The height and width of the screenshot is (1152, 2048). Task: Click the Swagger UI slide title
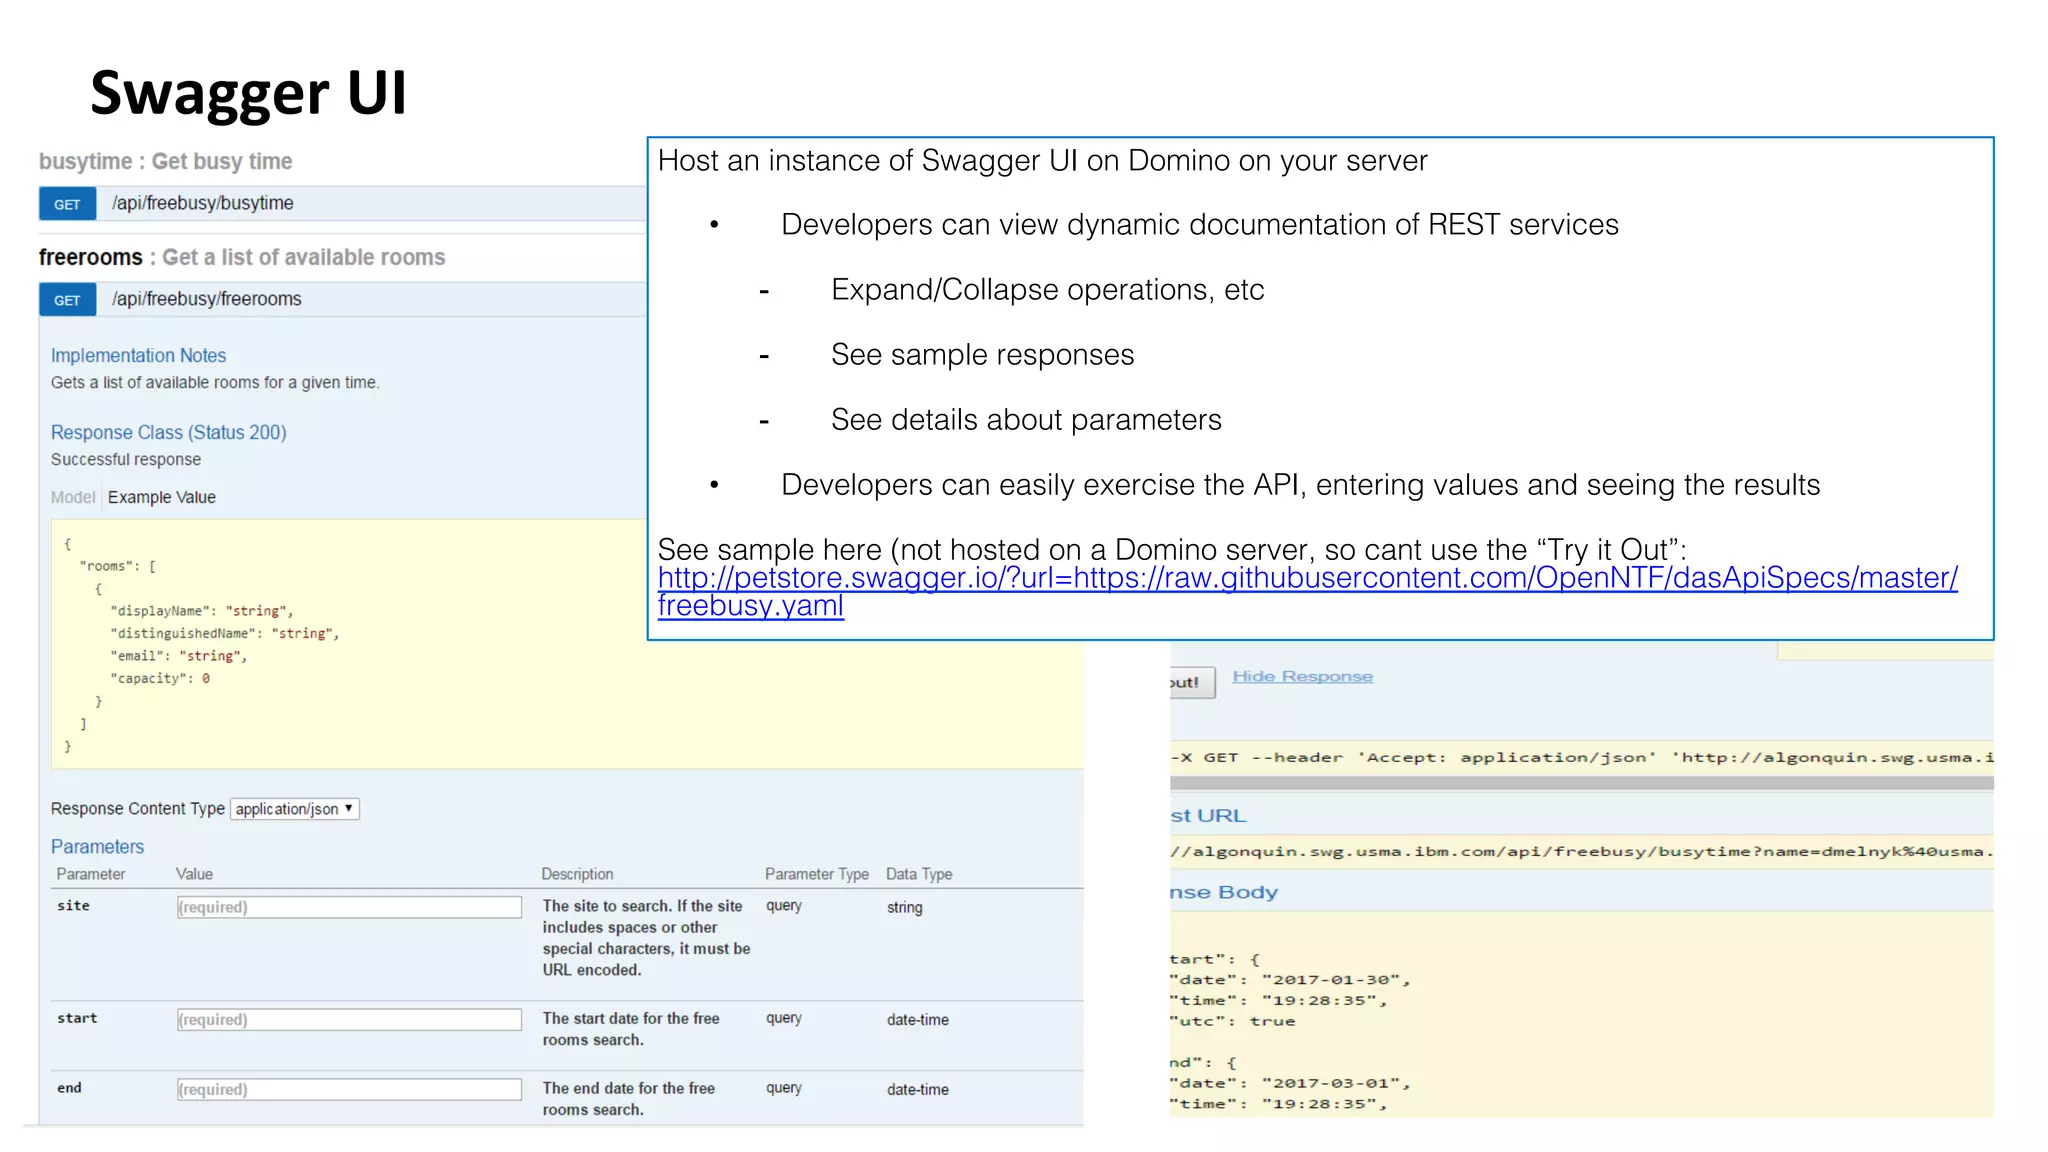pyautogui.click(x=249, y=93)
